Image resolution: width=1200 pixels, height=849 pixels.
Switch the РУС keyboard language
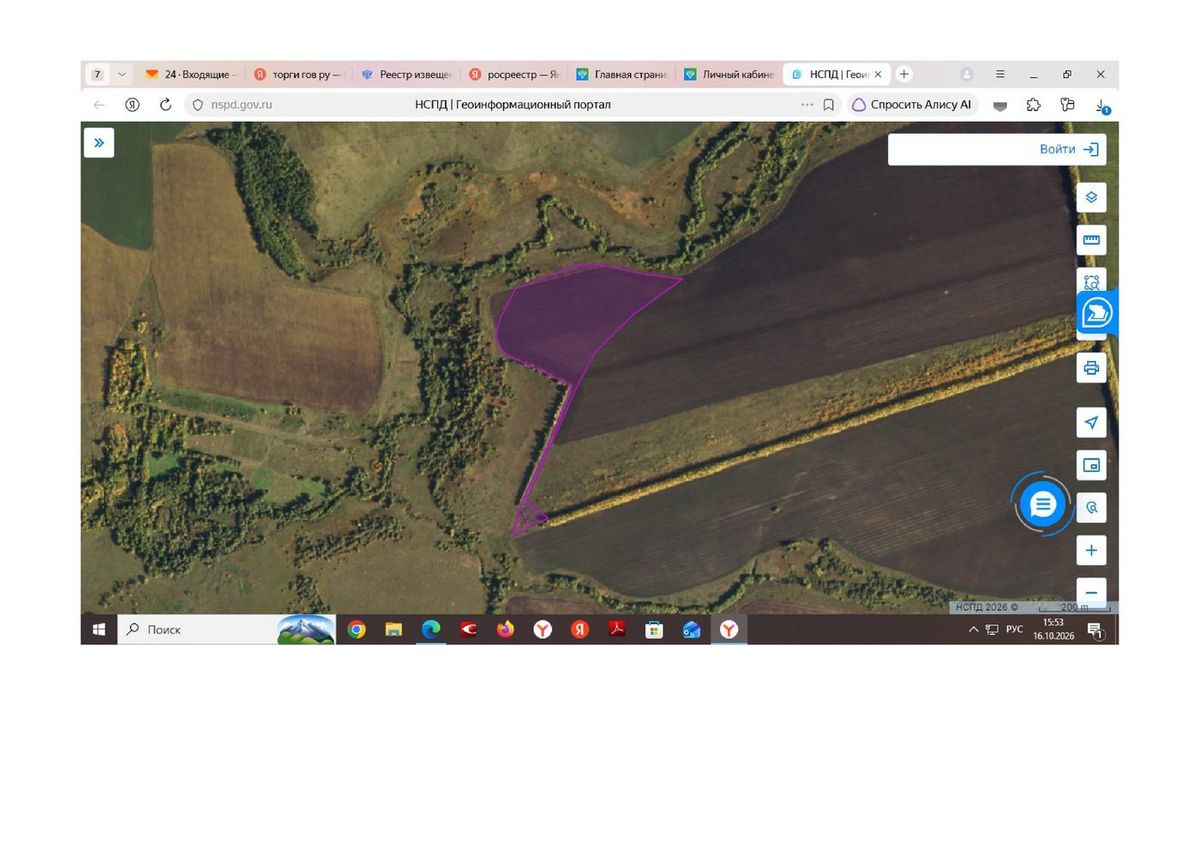[x=1014, y=629]
